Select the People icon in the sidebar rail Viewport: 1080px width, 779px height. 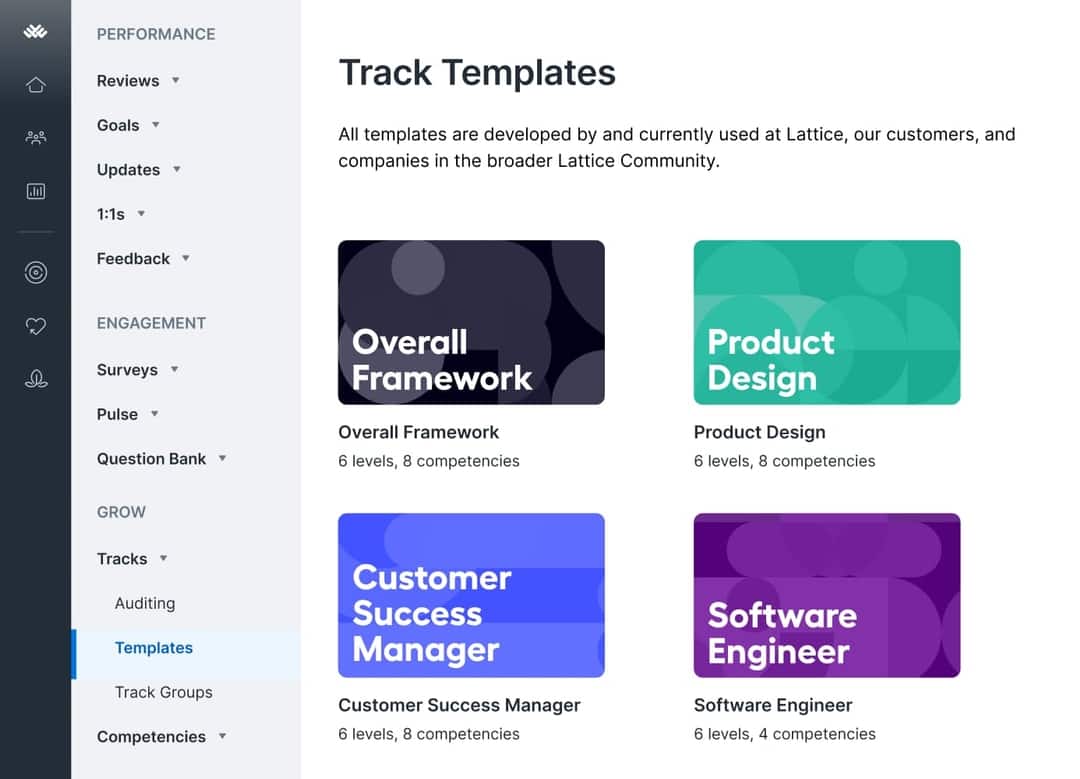35,137
